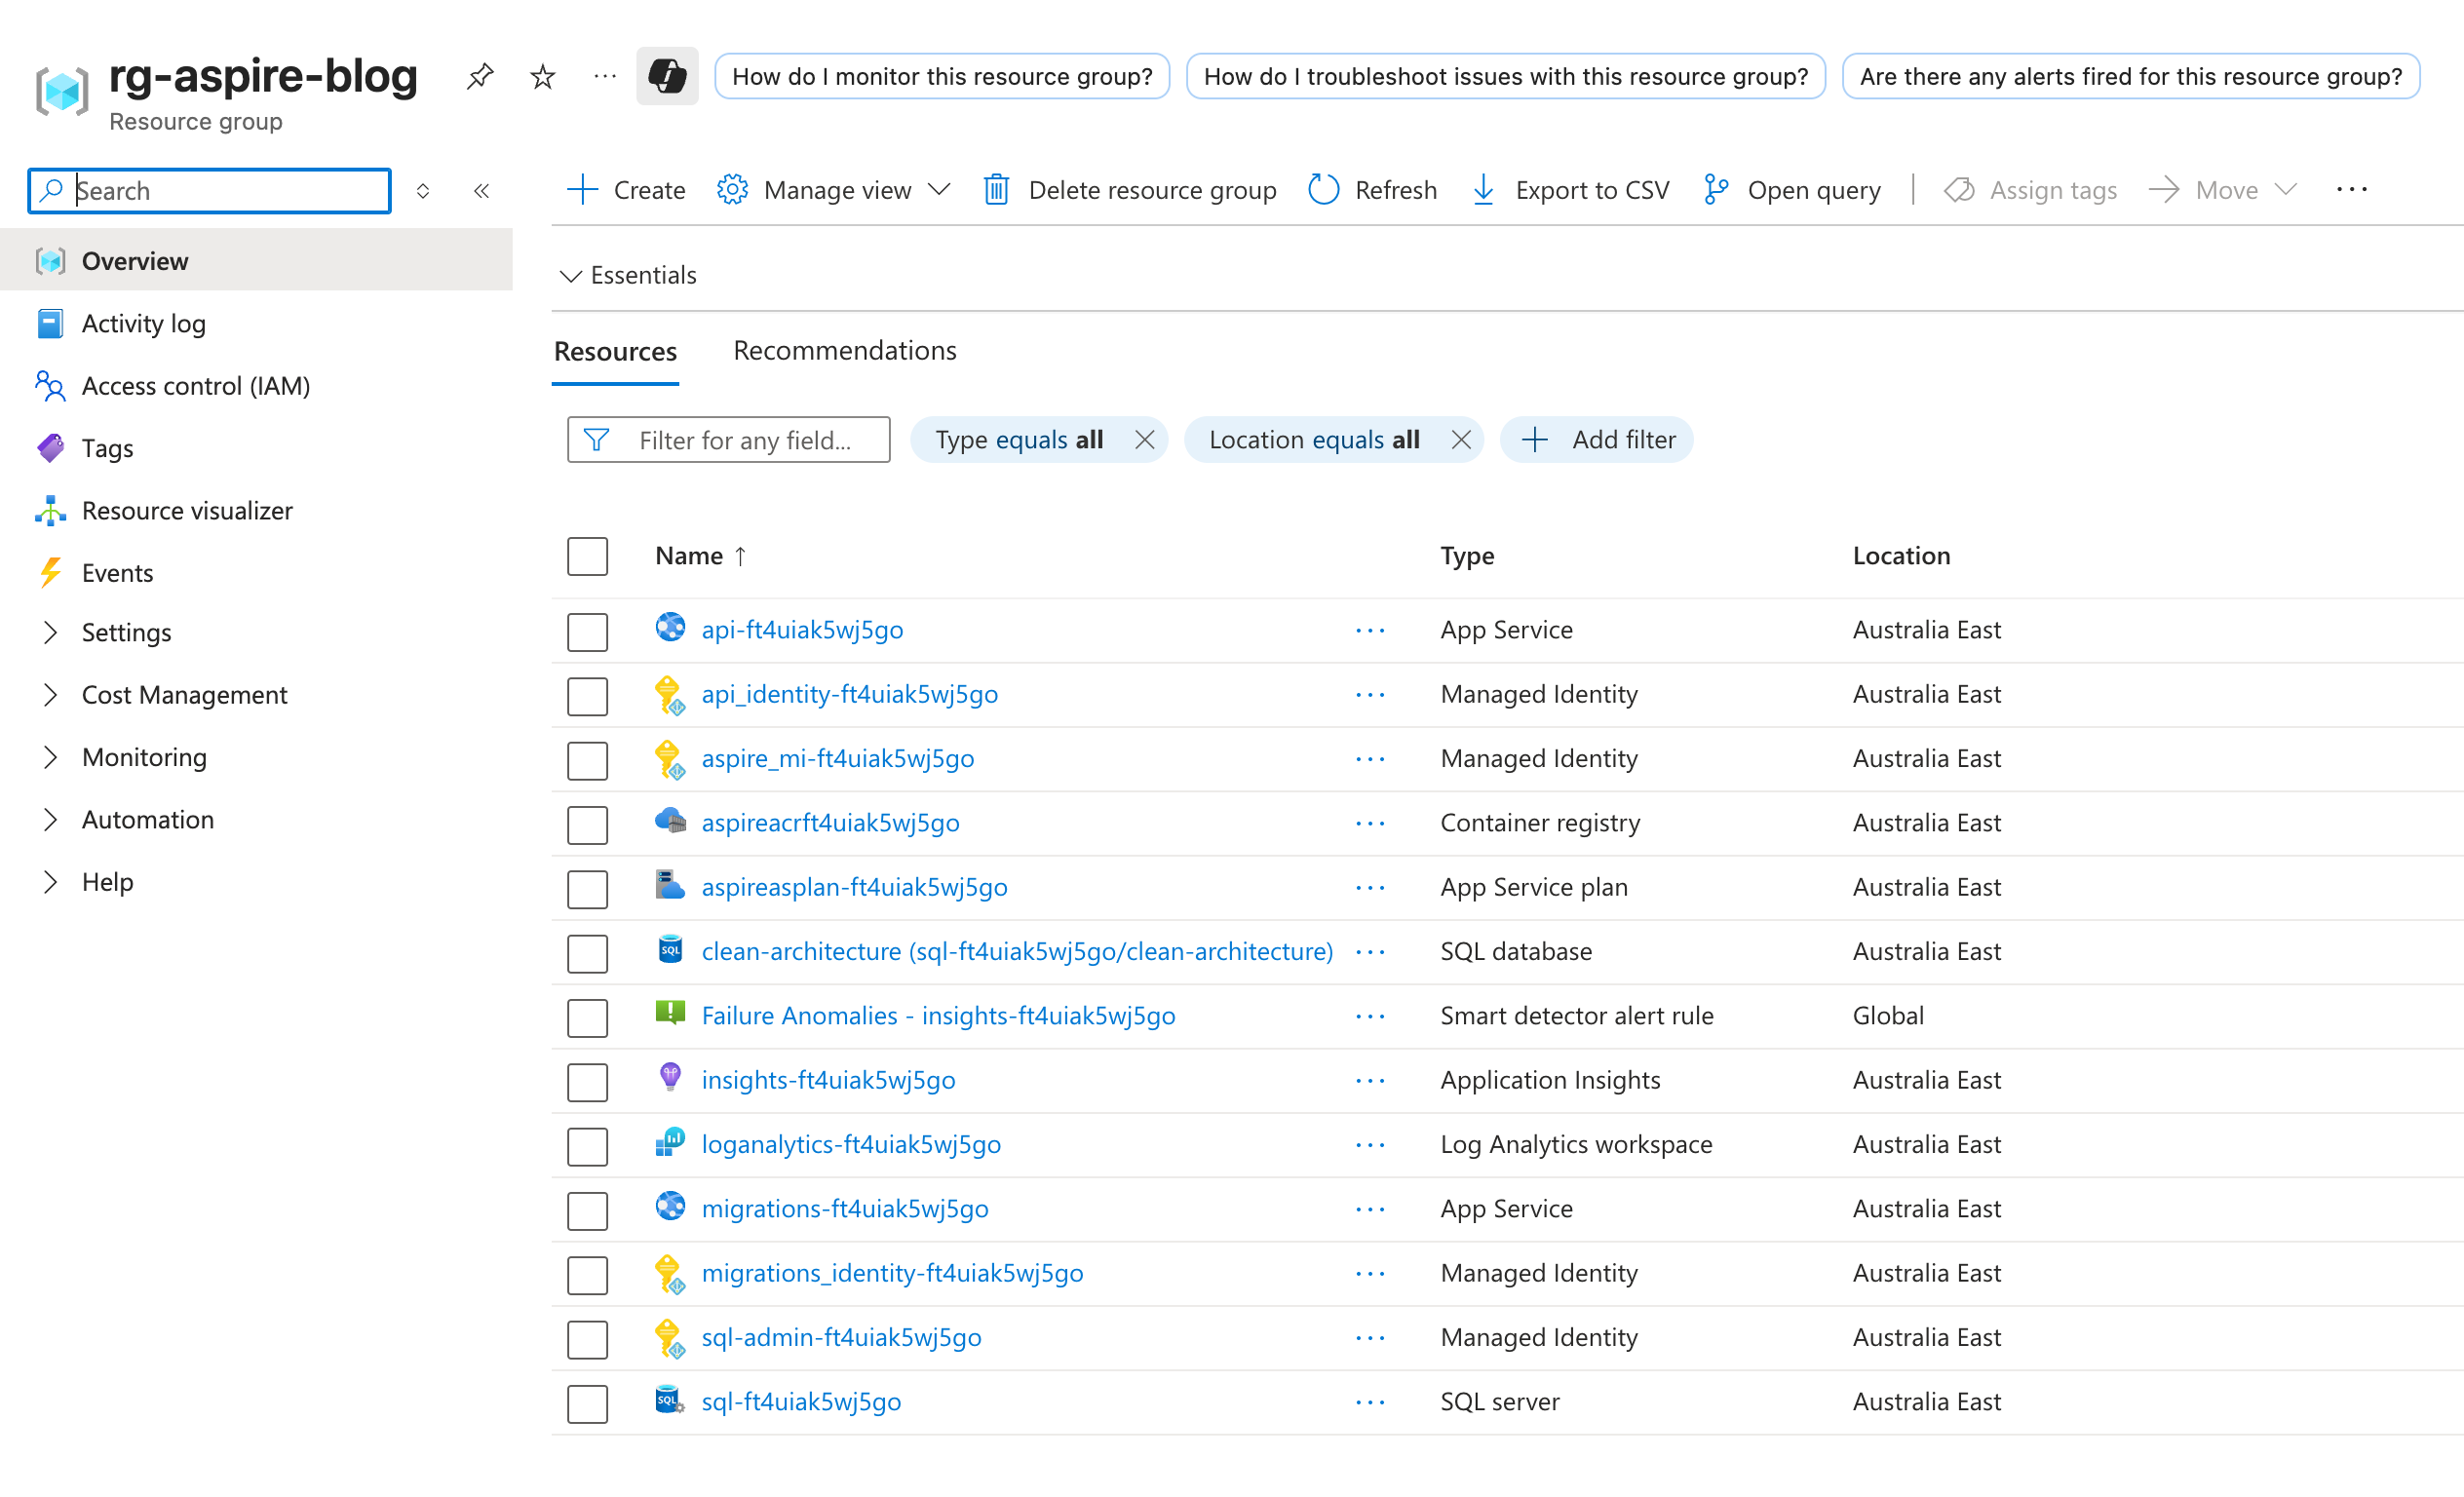Click the Export to CSV download icon
Screen dimensions: 2464x1497
coord(1484,189)
